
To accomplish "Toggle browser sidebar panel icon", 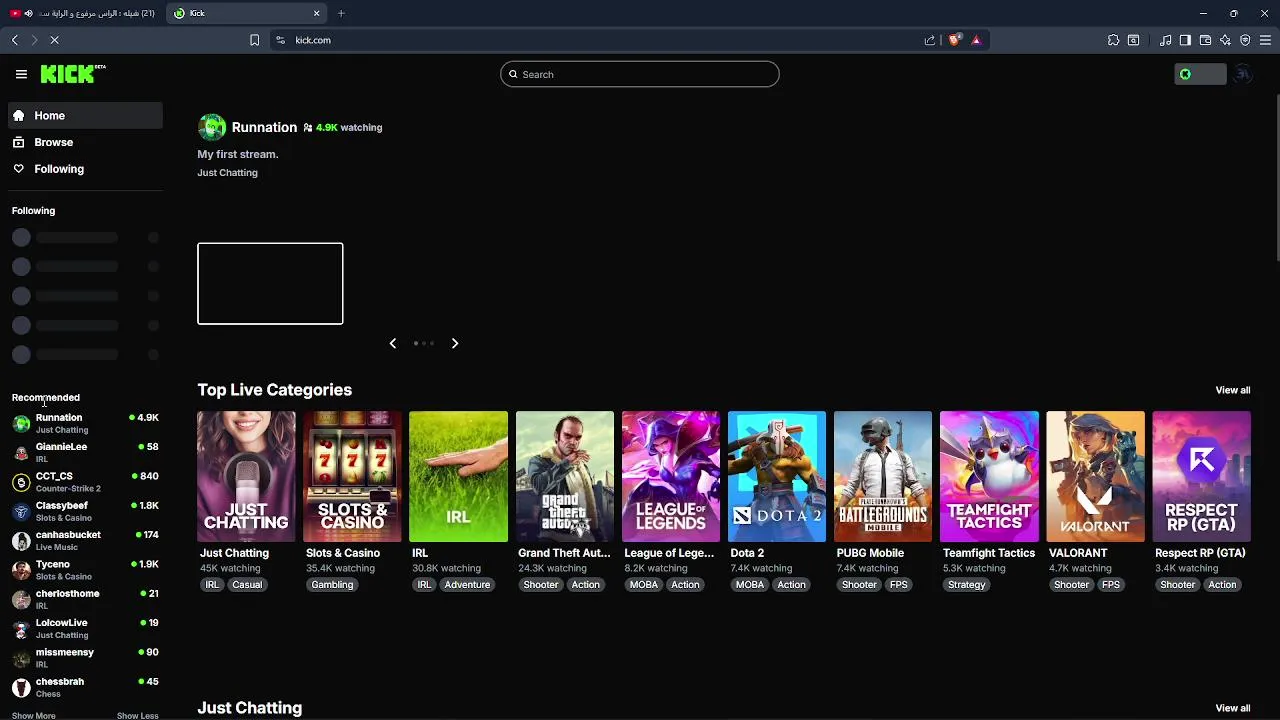I will (x=1185, y=40).
